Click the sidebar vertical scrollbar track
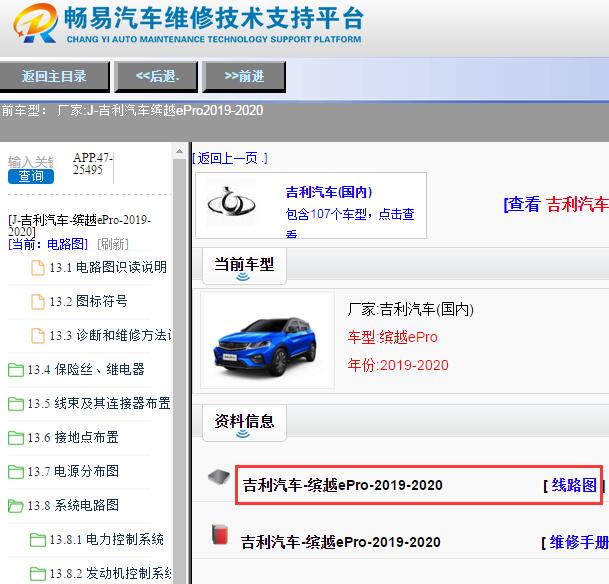609x584 pixels. click(179, 369)
